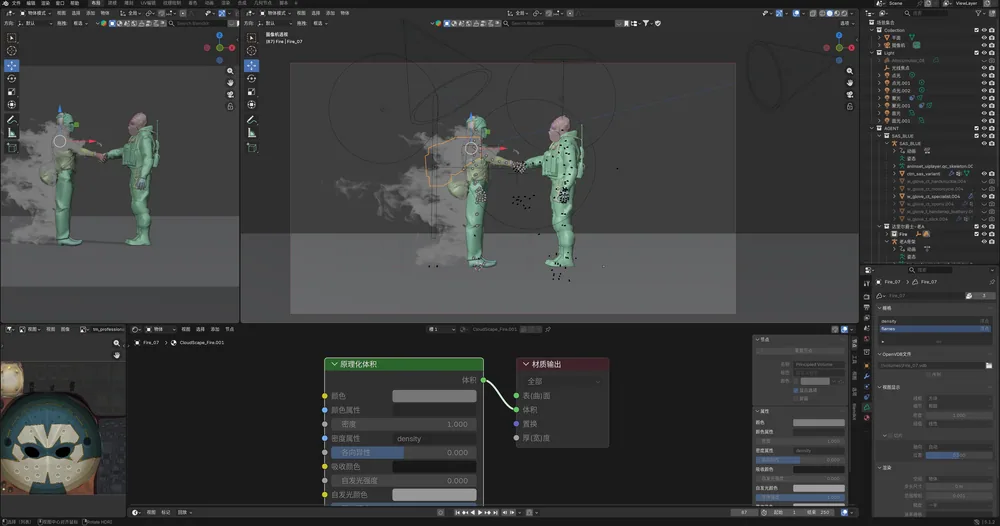The width and height of the screenshot is (1000, 526).
Task: Collapse the 材质输出 node via chevron
Action: point(526,364)
